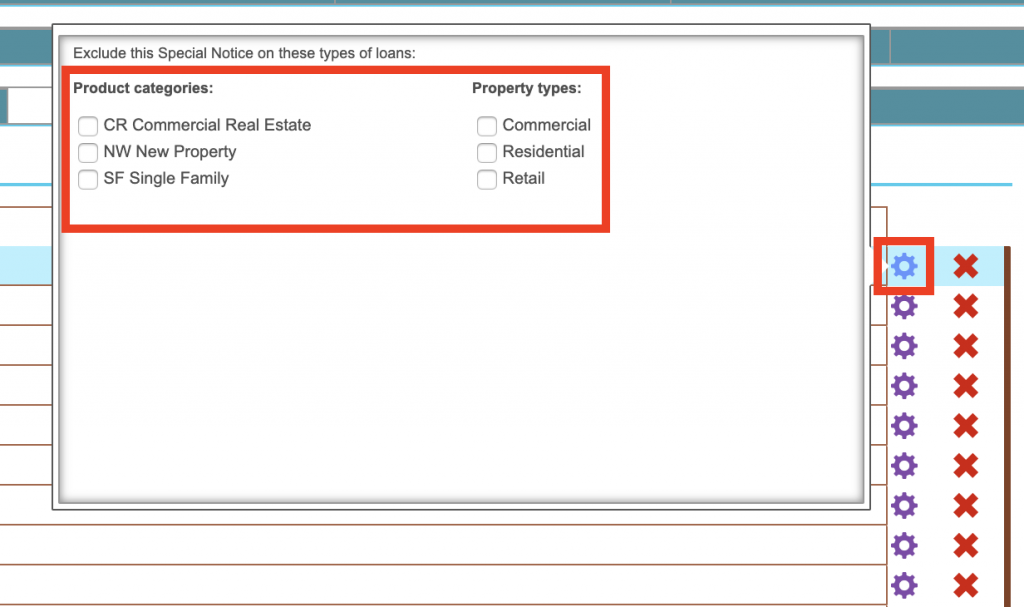Open settings with the third gear icon from top
The height and width of the screenshot is (607, 1024).
pos(904,346)
